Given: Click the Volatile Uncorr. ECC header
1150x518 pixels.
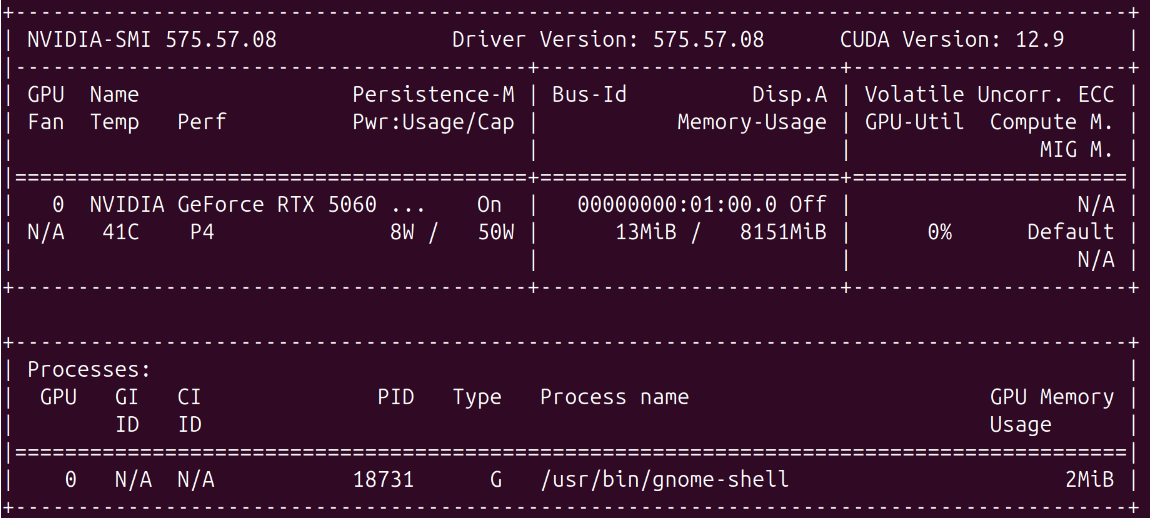Looking at the screenshot, I should (989, 95).
